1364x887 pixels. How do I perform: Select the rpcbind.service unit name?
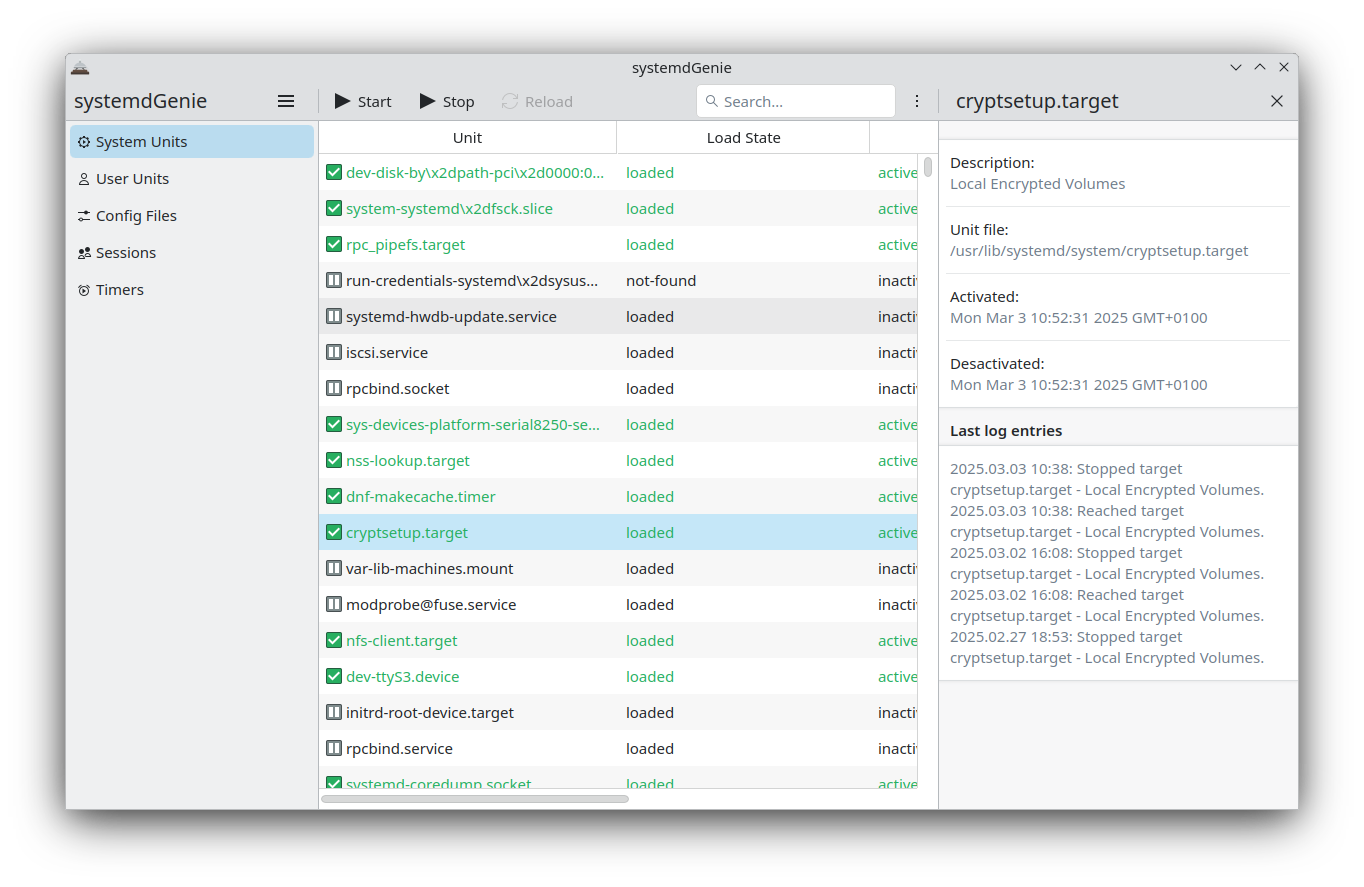(x=399, y=749)
